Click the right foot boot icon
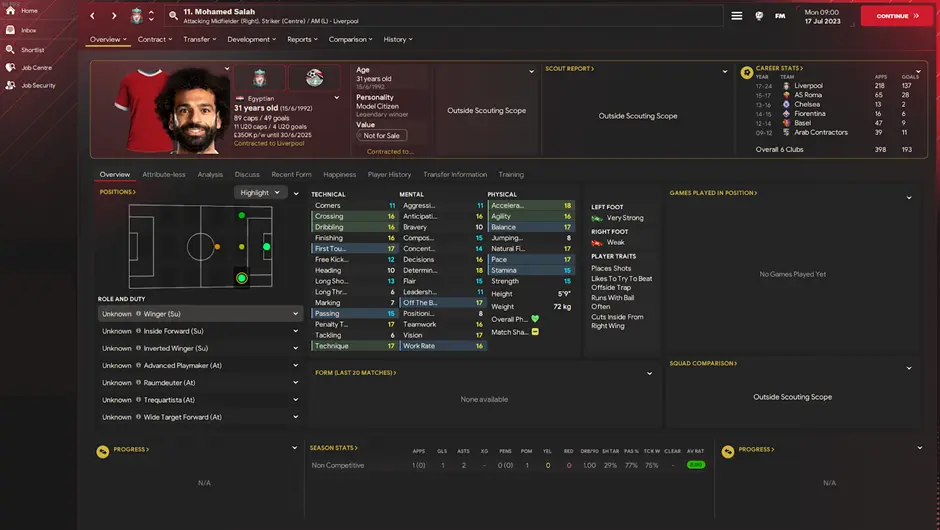This screenshot has height=530, width=940. tap(596, 243)
